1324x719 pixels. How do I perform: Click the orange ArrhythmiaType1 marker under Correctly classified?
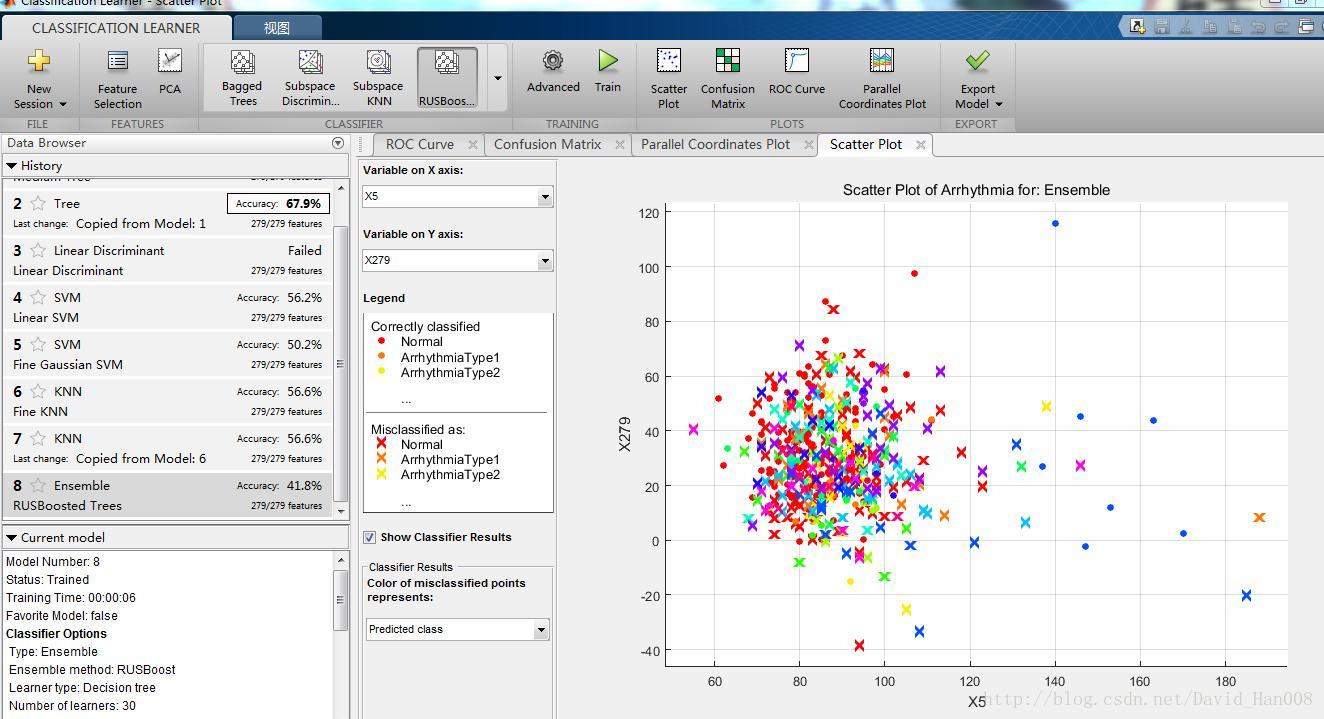click(x=380, y=357)
